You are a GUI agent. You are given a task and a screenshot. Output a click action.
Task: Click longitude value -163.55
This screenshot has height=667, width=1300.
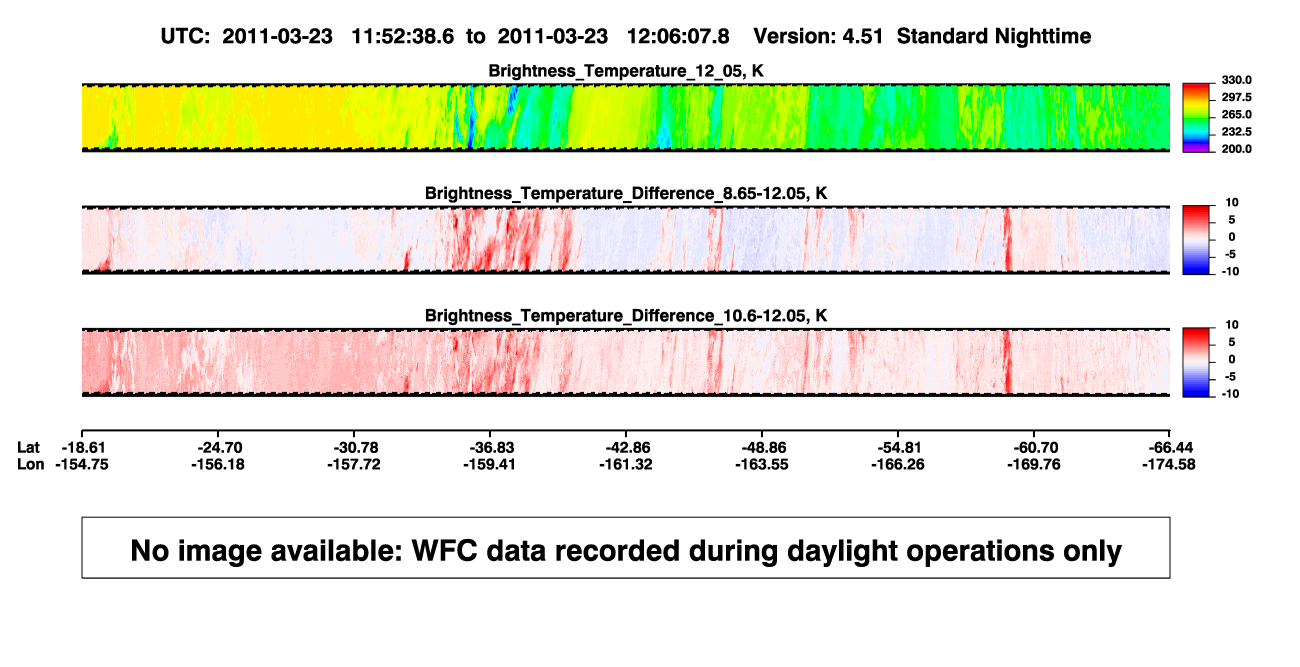click(762, 464)
